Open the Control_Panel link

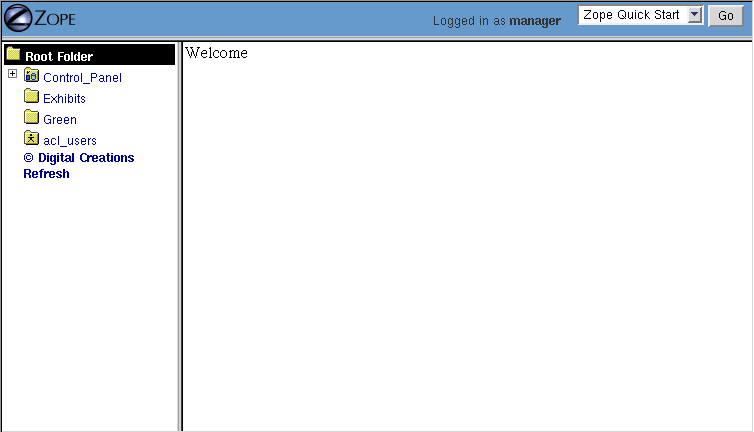pos(82,78)
